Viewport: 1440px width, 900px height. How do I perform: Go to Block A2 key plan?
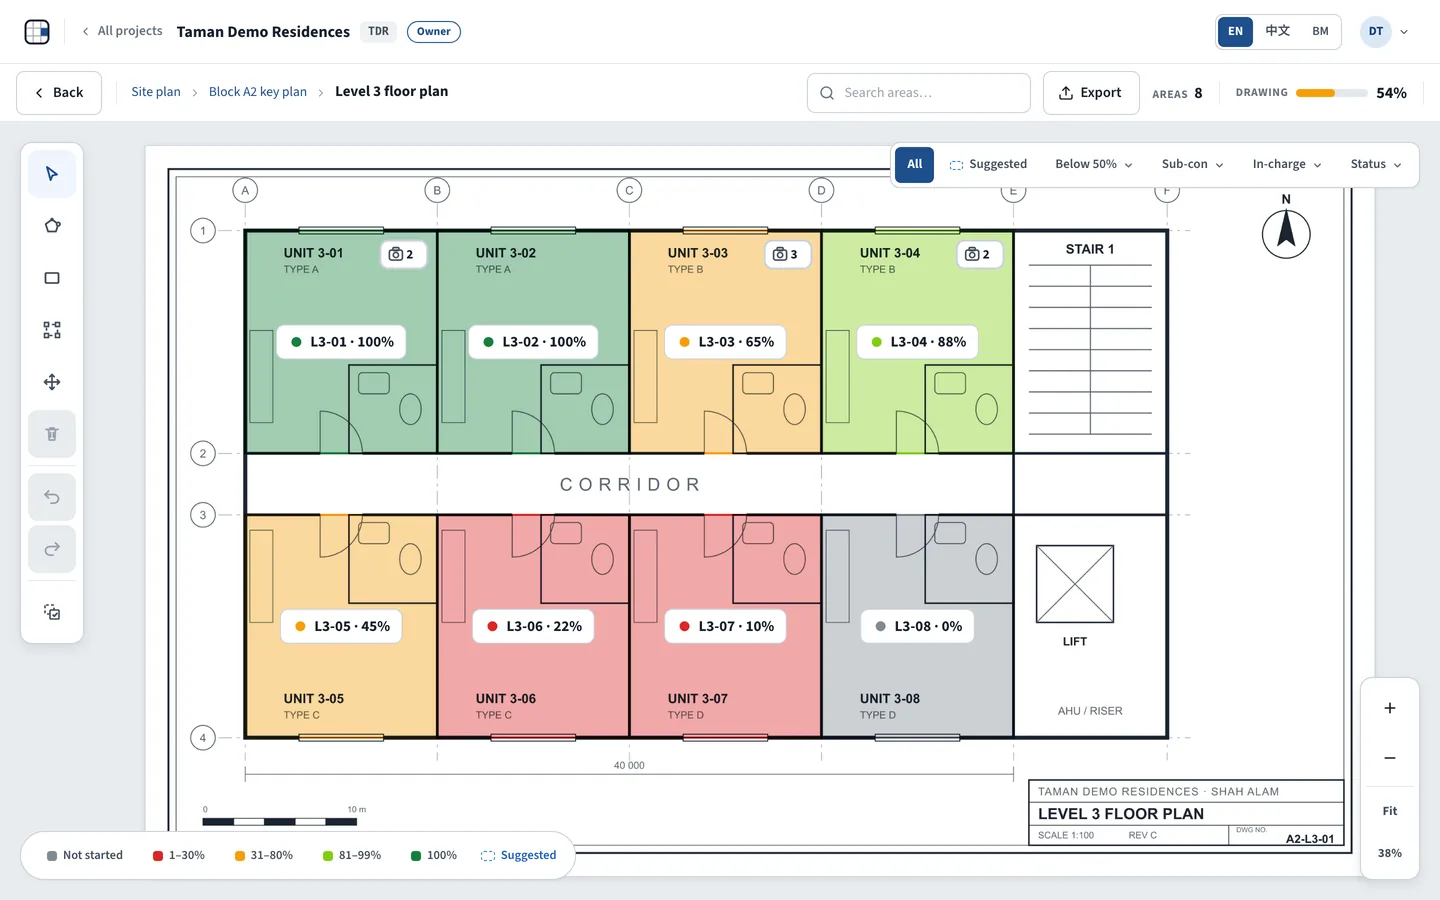[258, 92]
